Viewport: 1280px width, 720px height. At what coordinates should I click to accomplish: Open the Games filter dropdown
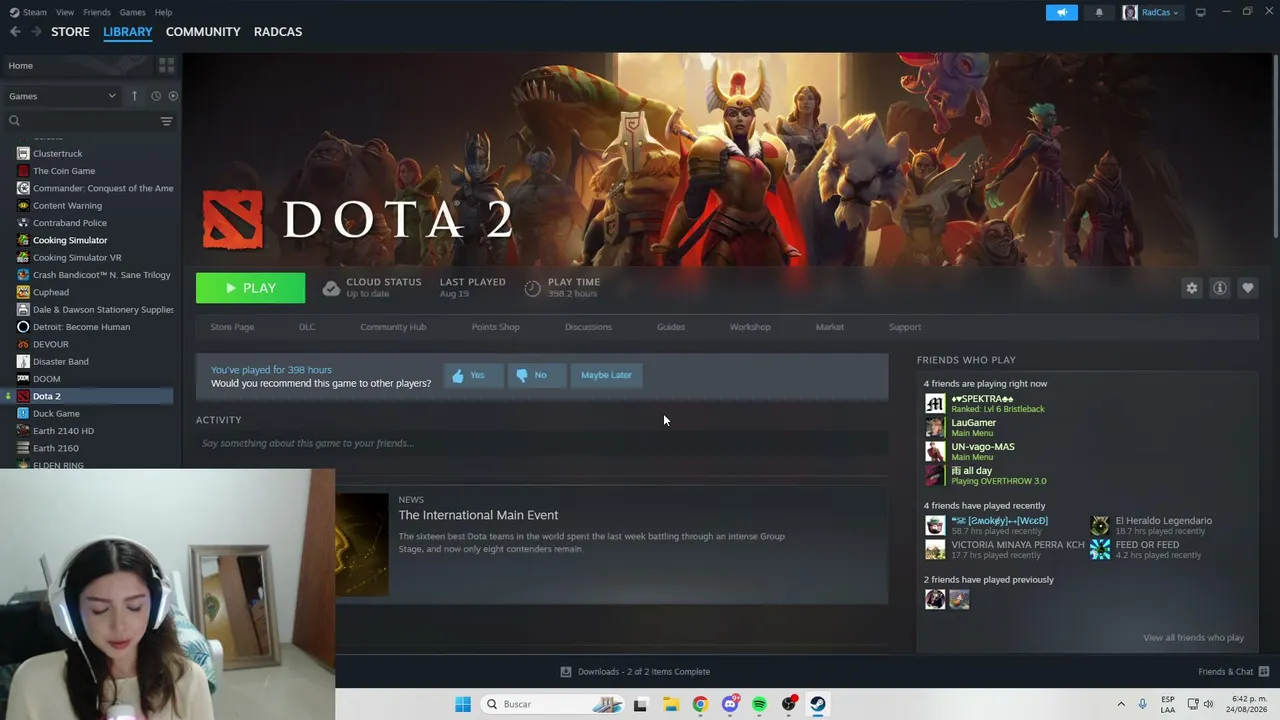click(62, 96)
